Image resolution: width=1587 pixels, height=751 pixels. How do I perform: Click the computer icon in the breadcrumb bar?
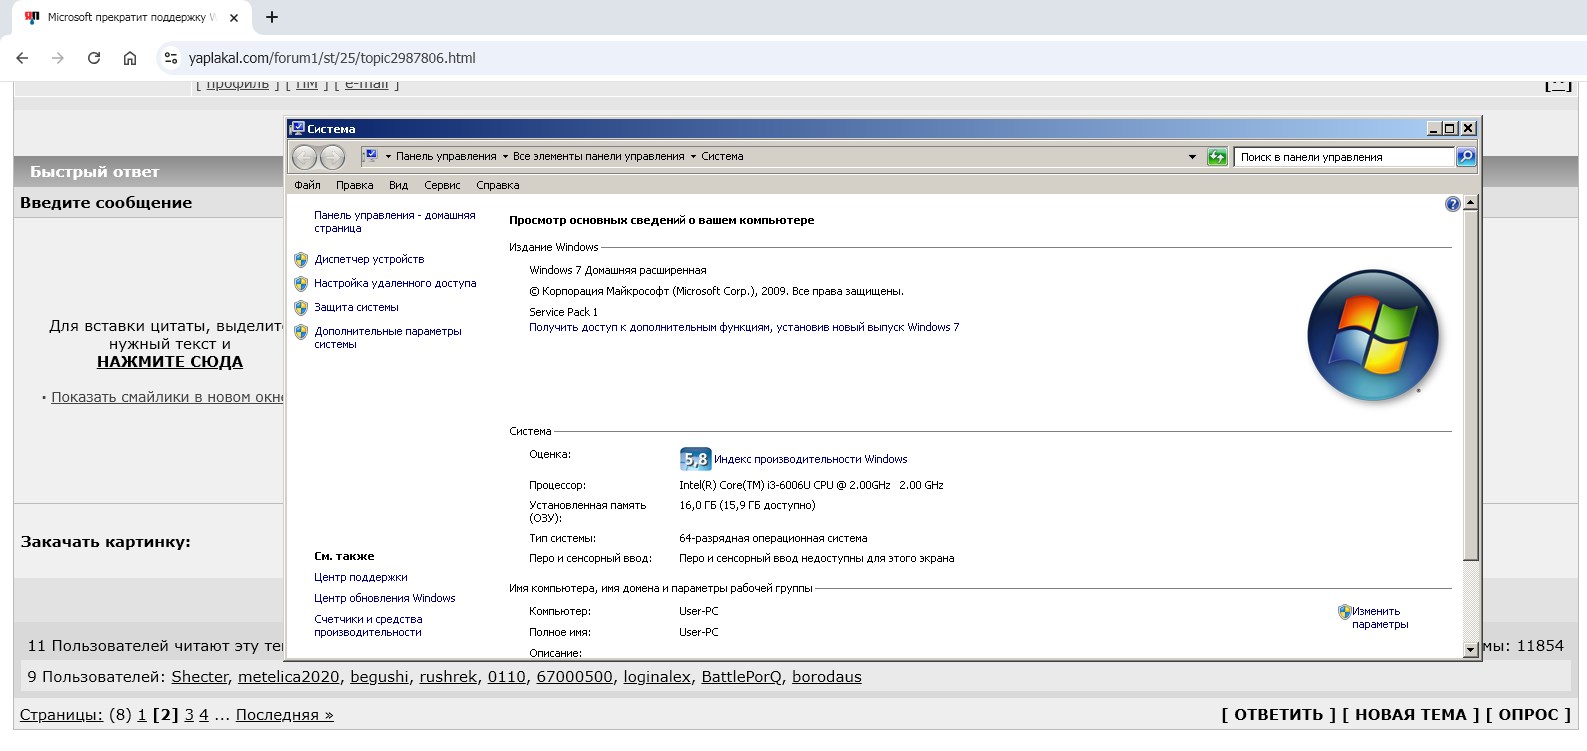tap(369, 156)
